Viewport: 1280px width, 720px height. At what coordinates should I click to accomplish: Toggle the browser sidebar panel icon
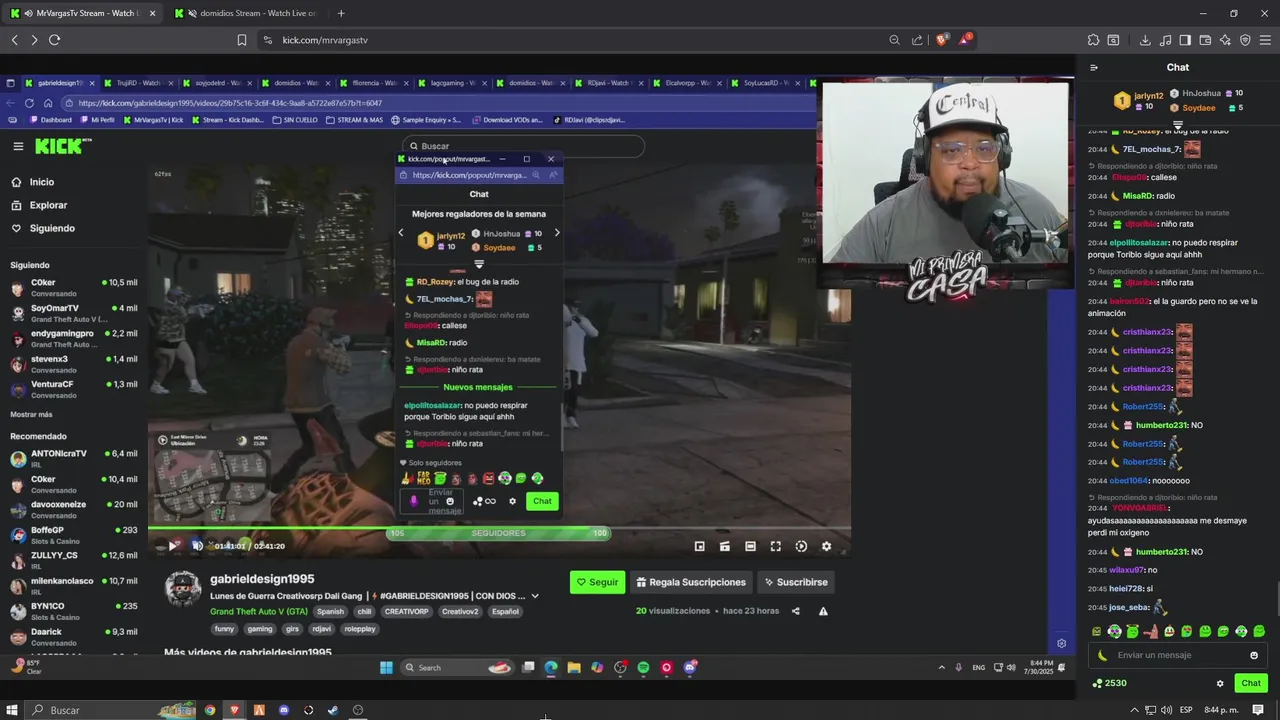(1185, 40)
